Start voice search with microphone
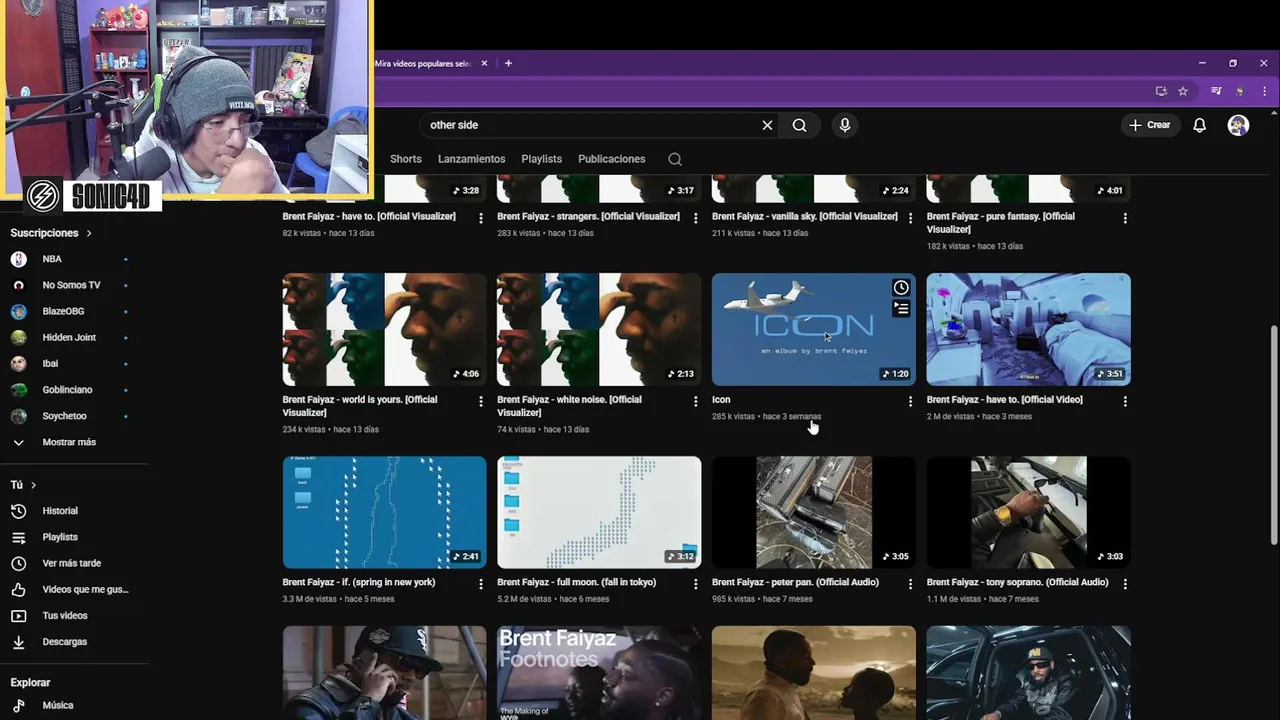This screenshot has width=1280, height=720. [x=845, y=125]
